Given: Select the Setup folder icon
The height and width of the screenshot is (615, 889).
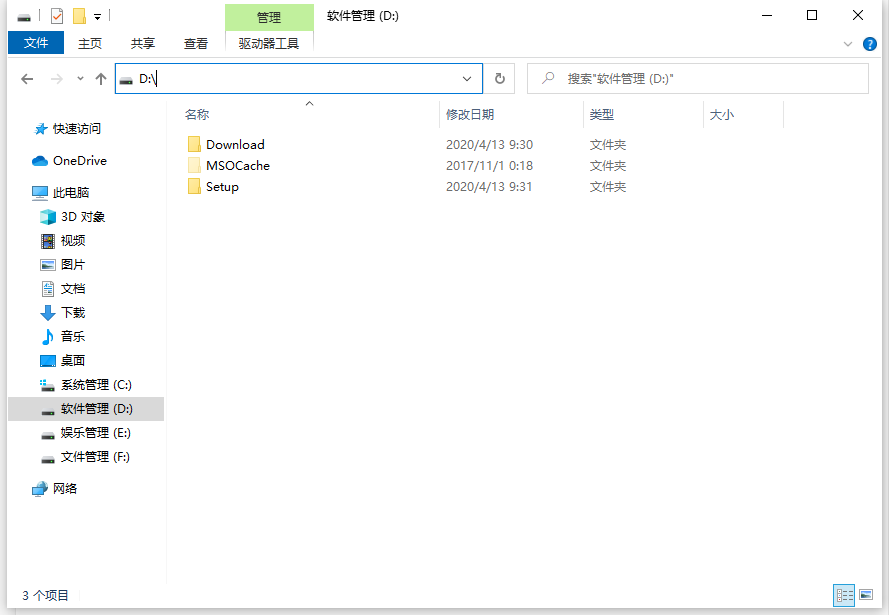Looking at the screenshot, I should (194, 186).
